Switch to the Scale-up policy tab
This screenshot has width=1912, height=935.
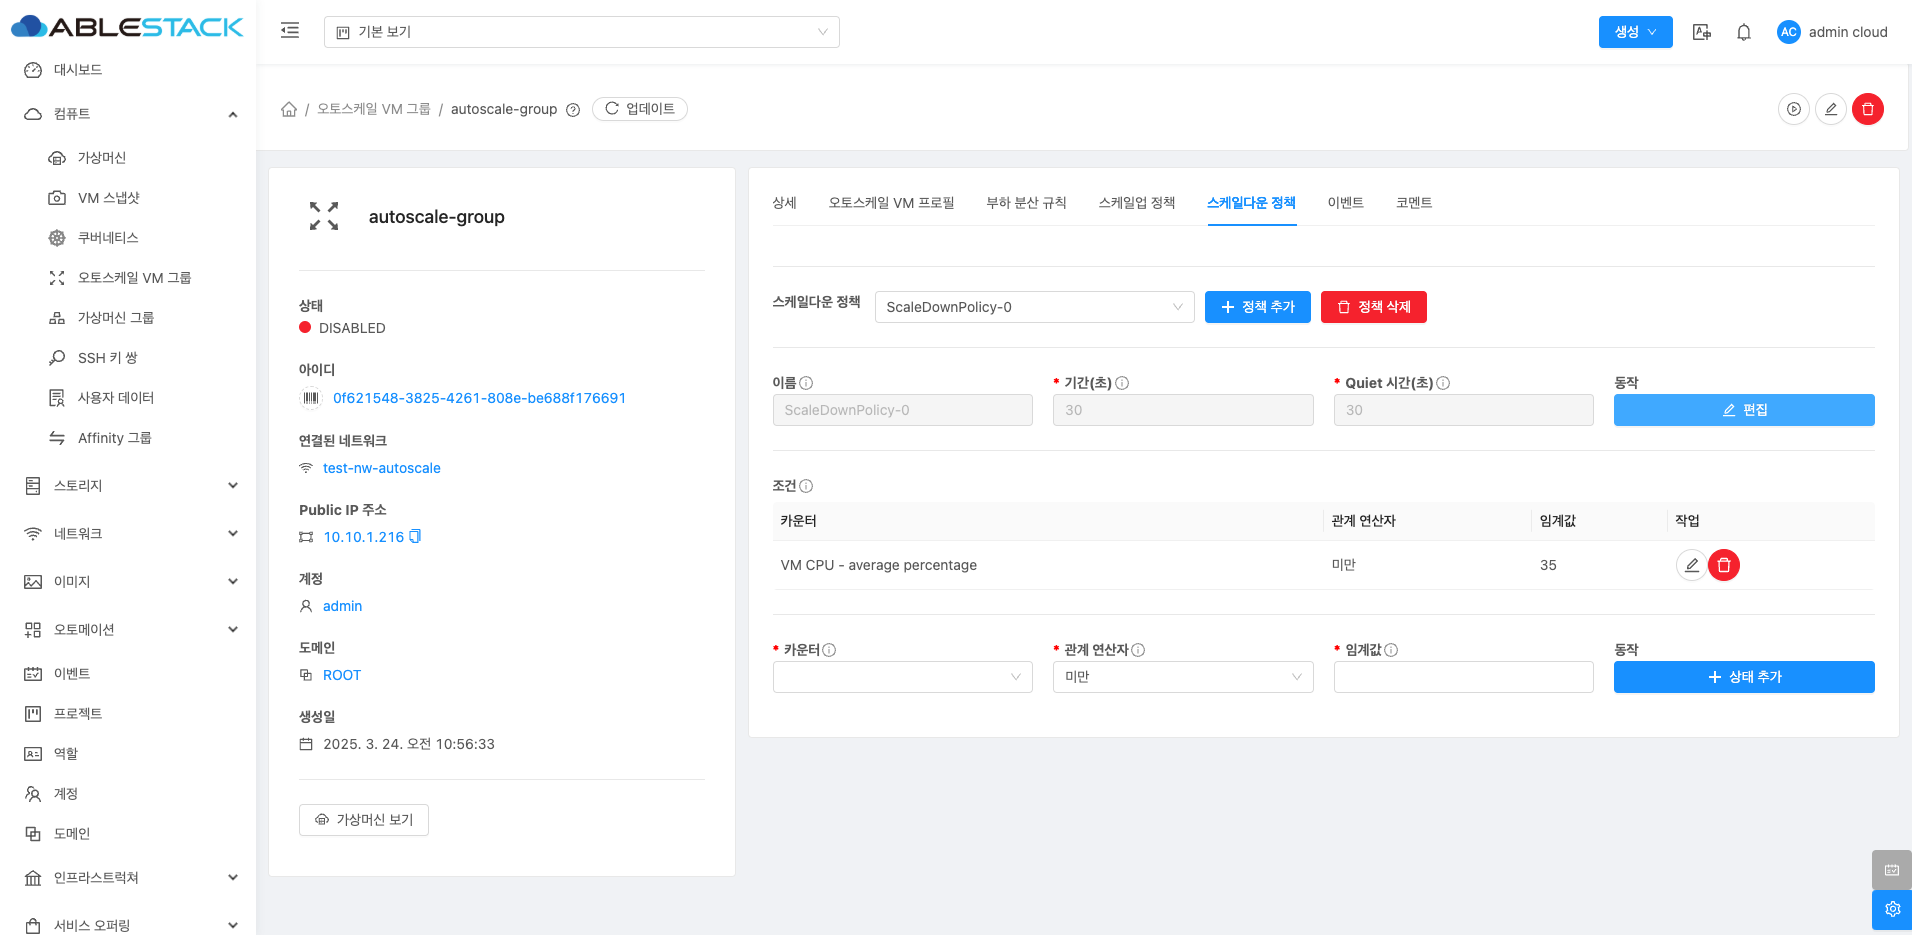[1136, 203]
